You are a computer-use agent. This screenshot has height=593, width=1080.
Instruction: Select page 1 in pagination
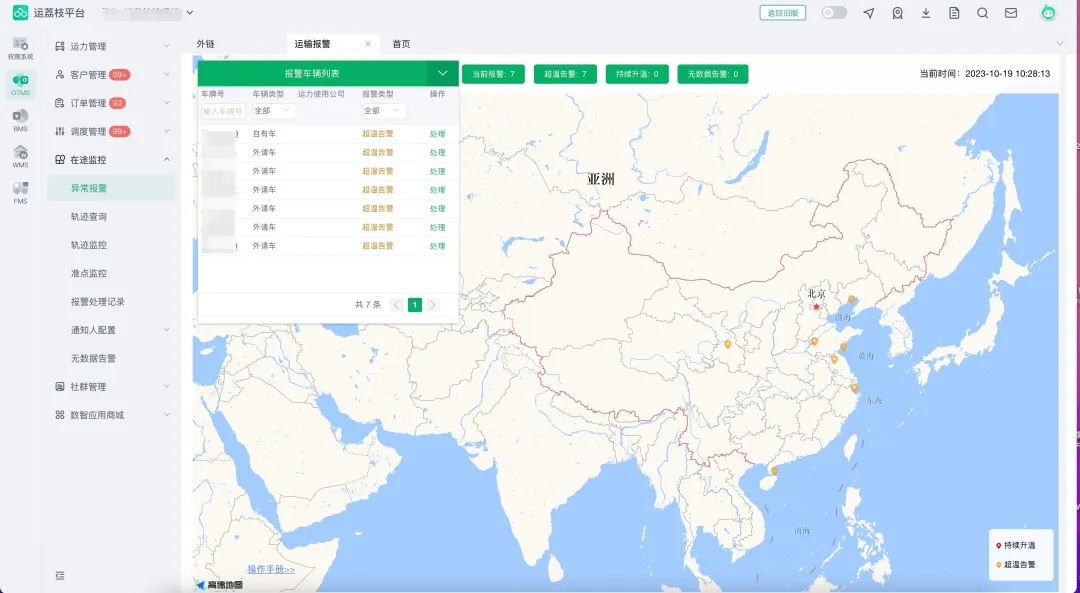[x=415, y=304]
